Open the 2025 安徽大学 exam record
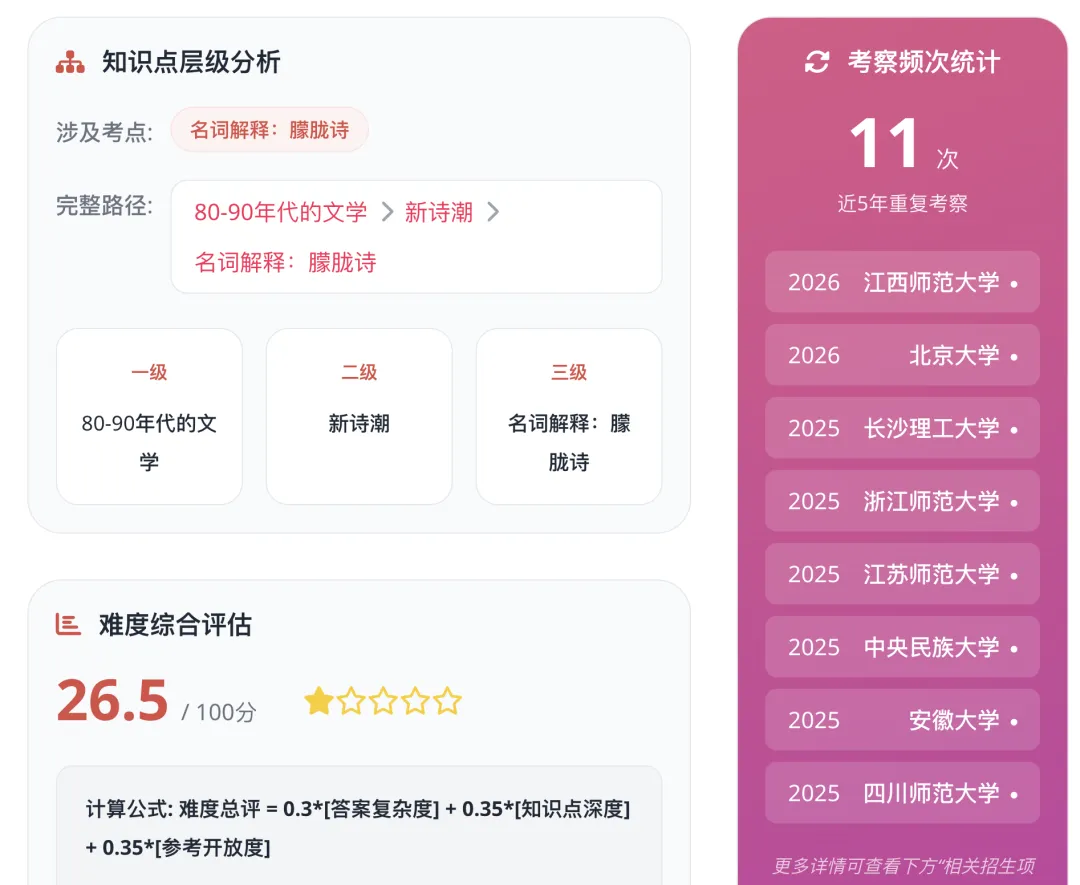Image resolution: width=1080 pixels, height=885 pixels. pyautogui.click(x=902, y=720)
